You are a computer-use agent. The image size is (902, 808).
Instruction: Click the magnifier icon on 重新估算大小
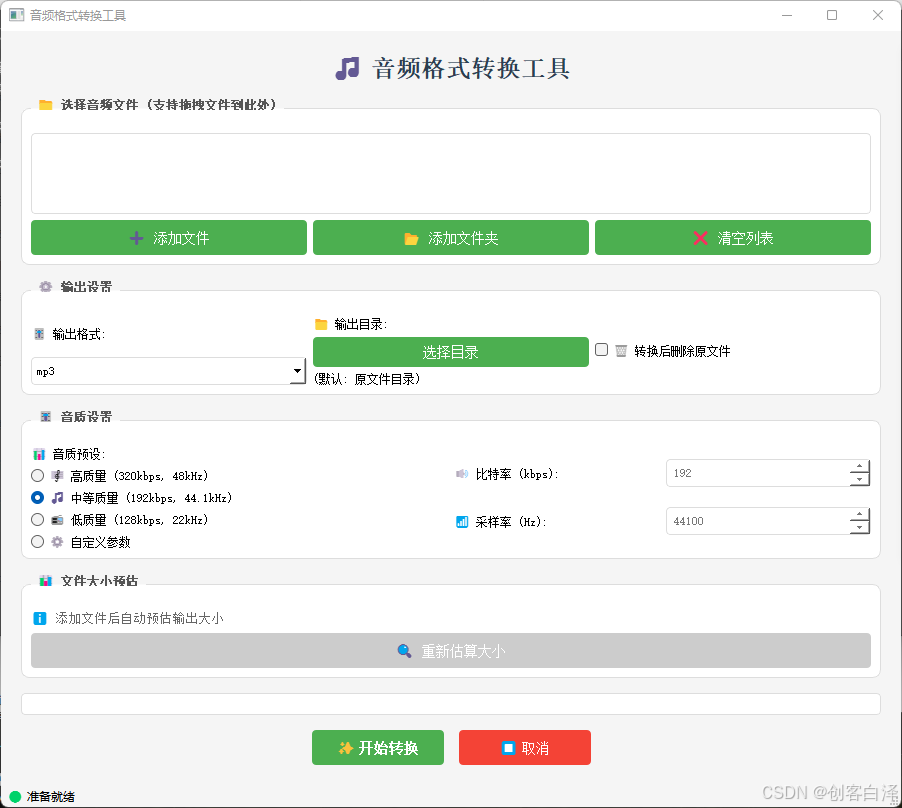[404, 651]
